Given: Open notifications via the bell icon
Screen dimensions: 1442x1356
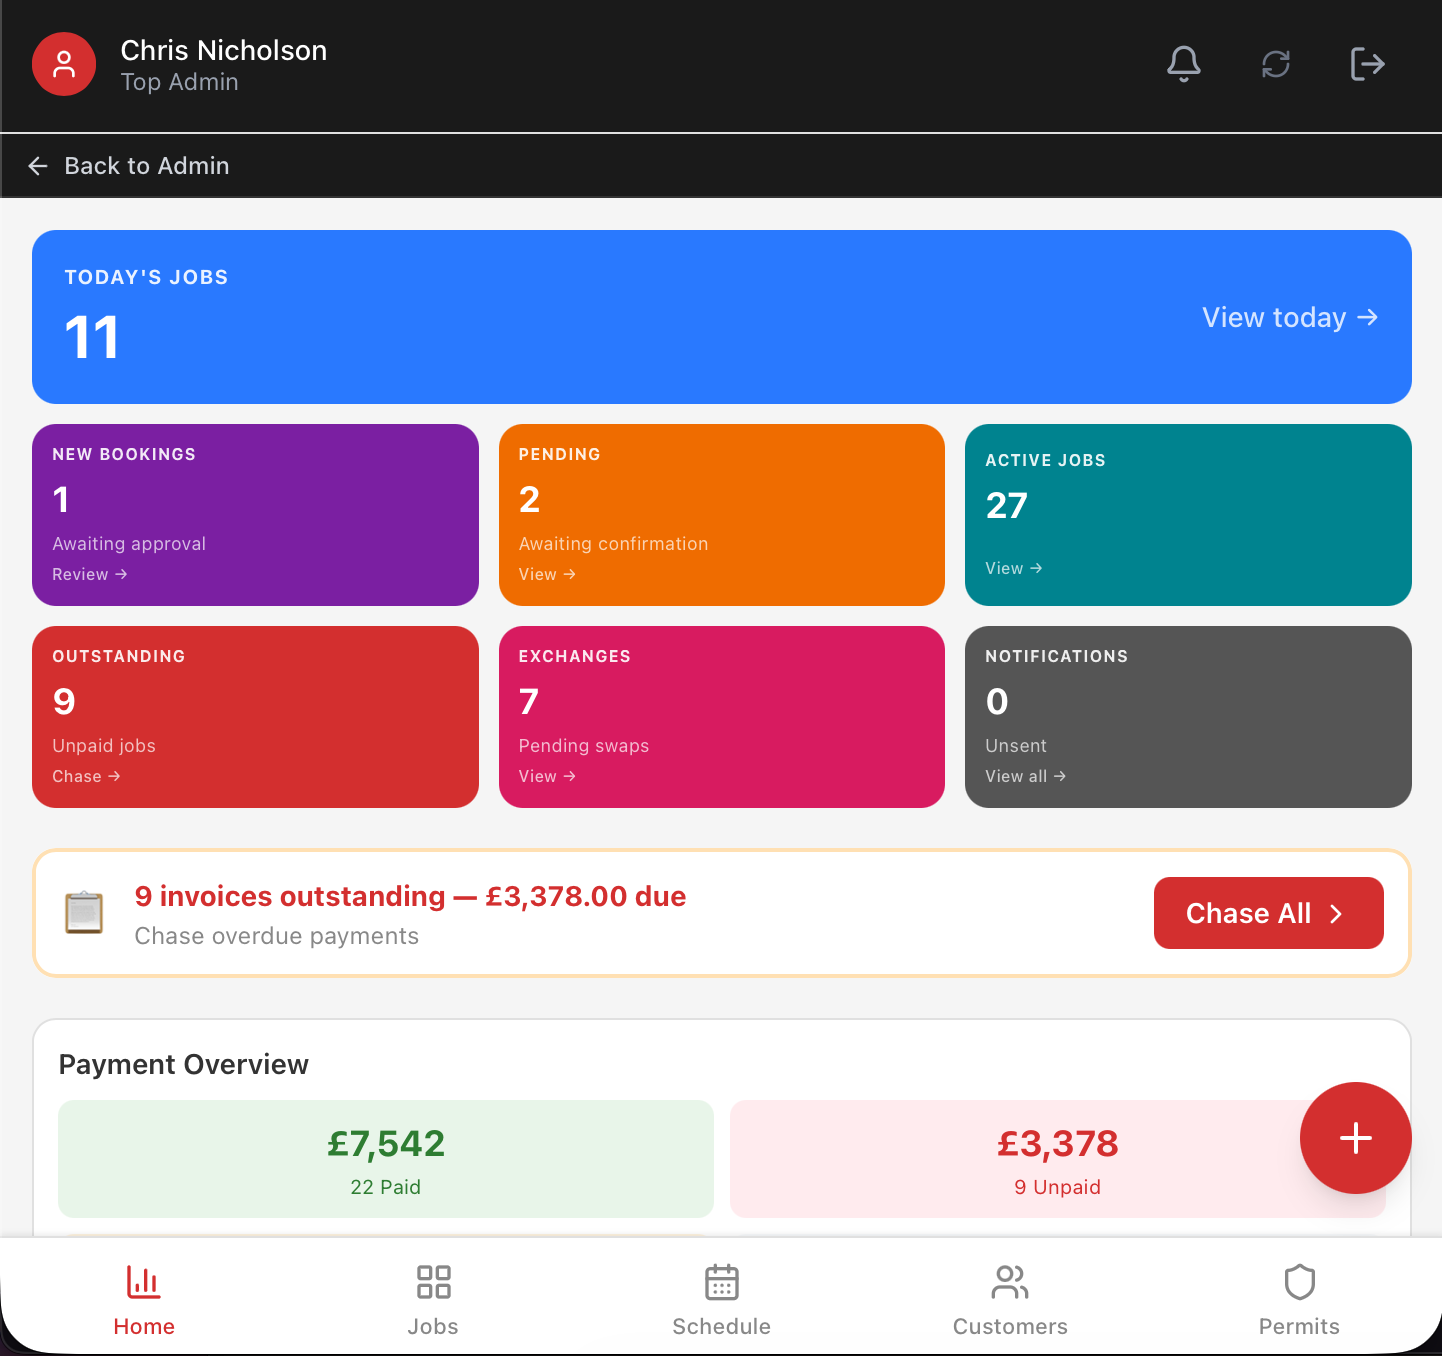Looking at the screenshot, I should pyautogui.click(x=1184, y=64).
